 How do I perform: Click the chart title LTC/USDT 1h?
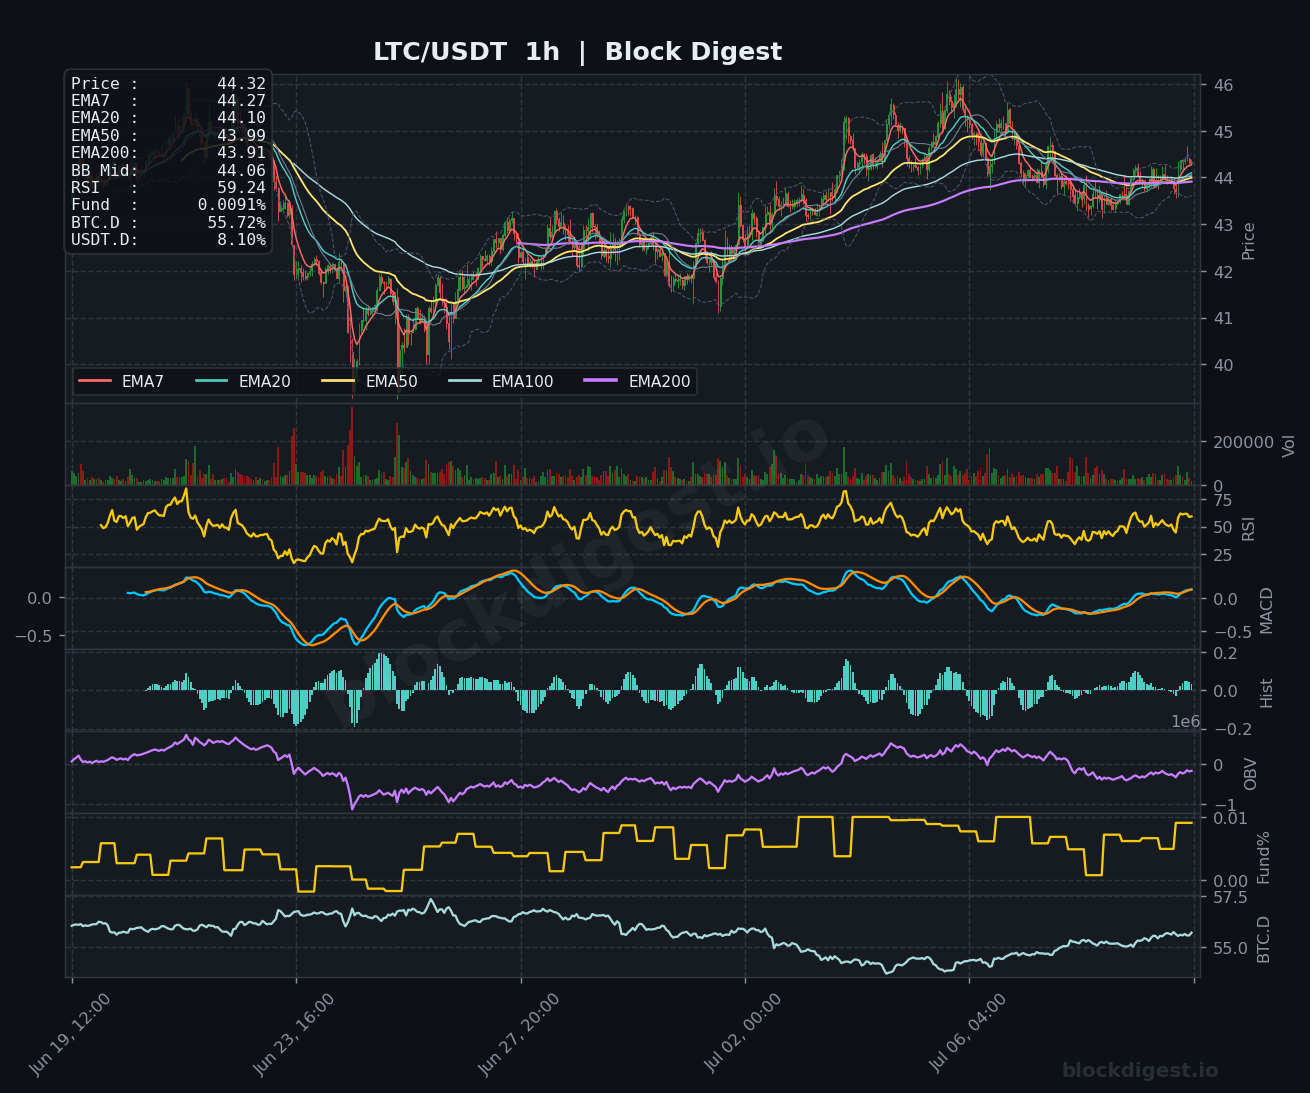[466, 52]
